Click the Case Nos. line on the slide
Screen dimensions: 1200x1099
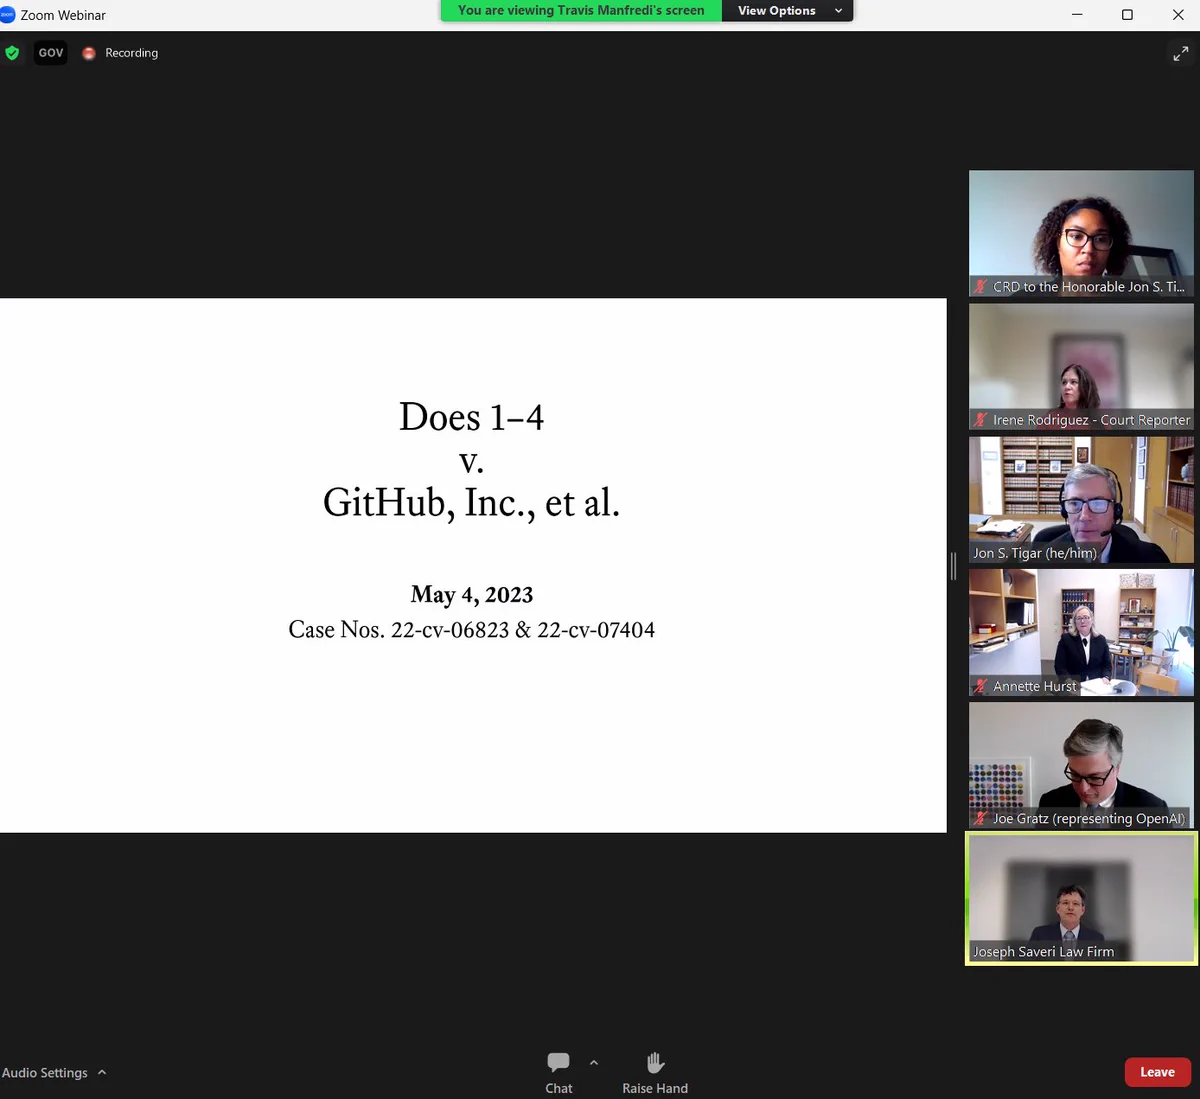pos(472,630)
